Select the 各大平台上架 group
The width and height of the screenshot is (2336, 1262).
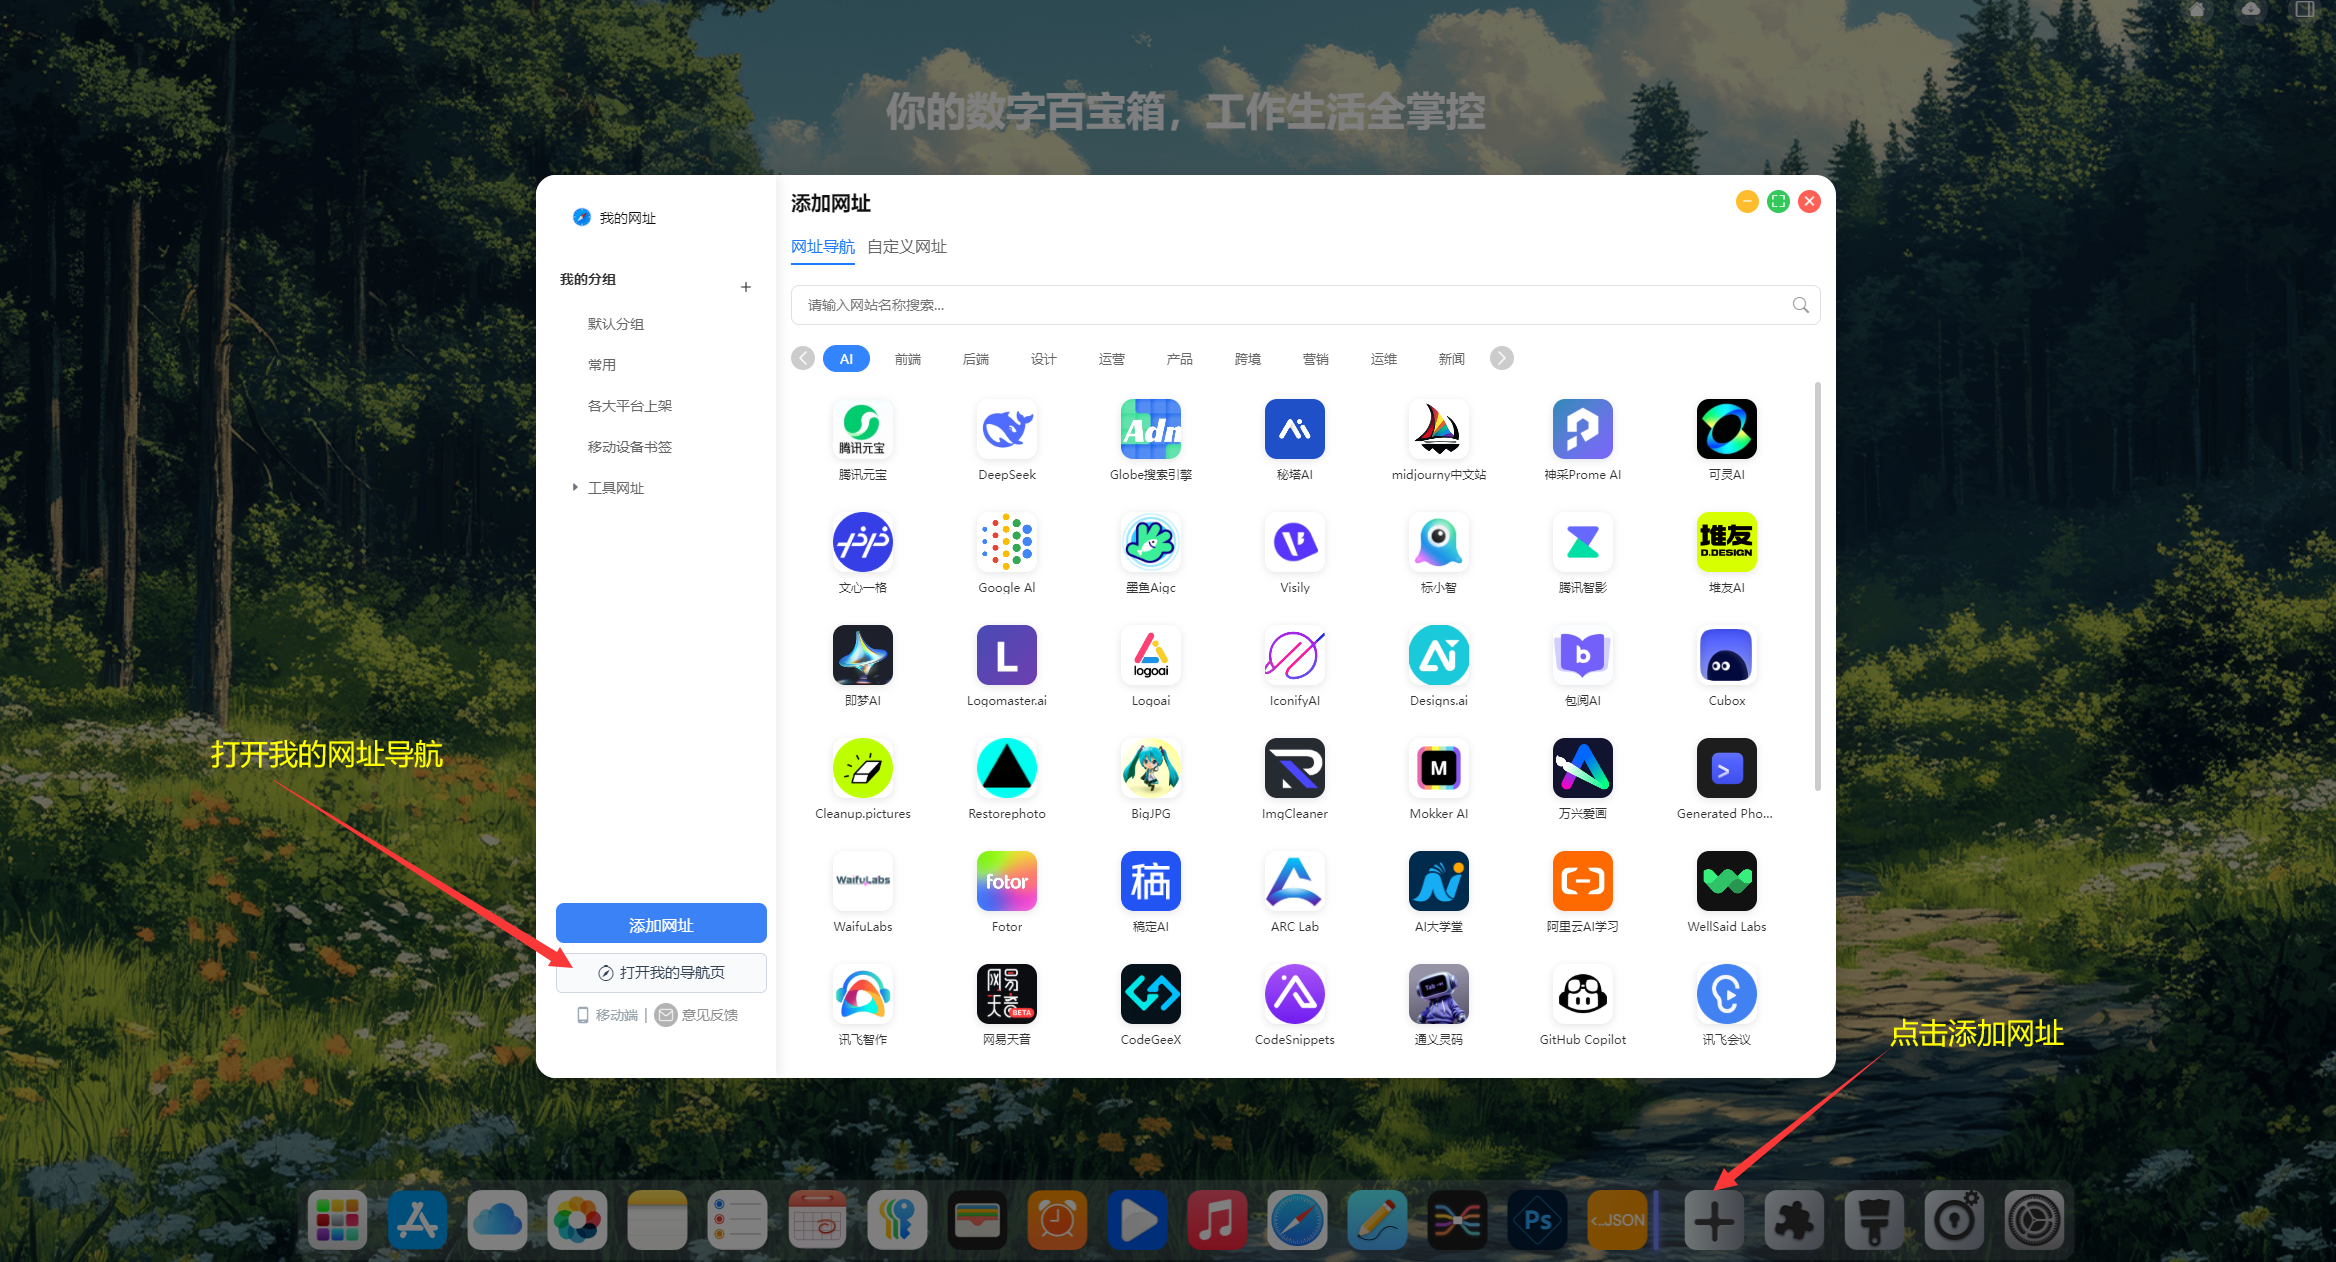point(630,406)
